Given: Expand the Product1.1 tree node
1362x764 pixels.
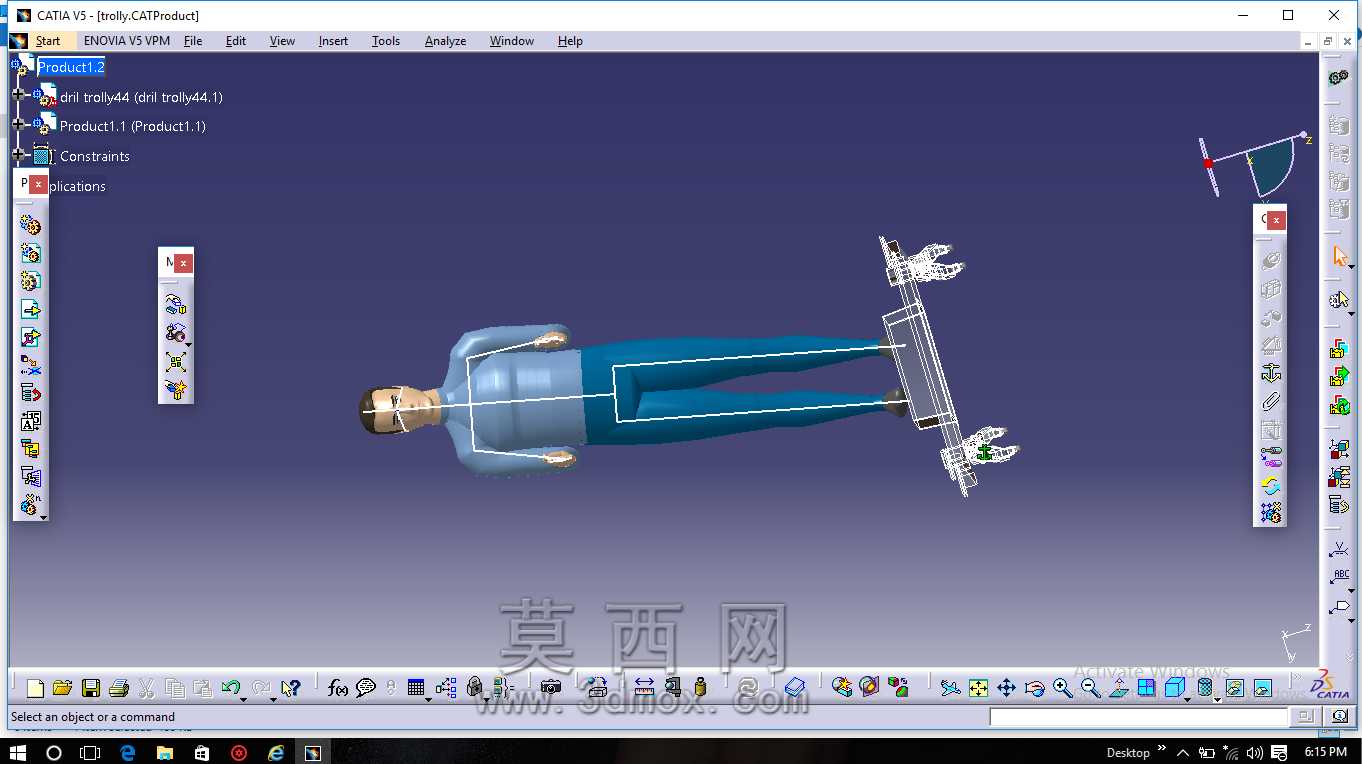Looking at the screenshot, I should (x=18, y=124).
